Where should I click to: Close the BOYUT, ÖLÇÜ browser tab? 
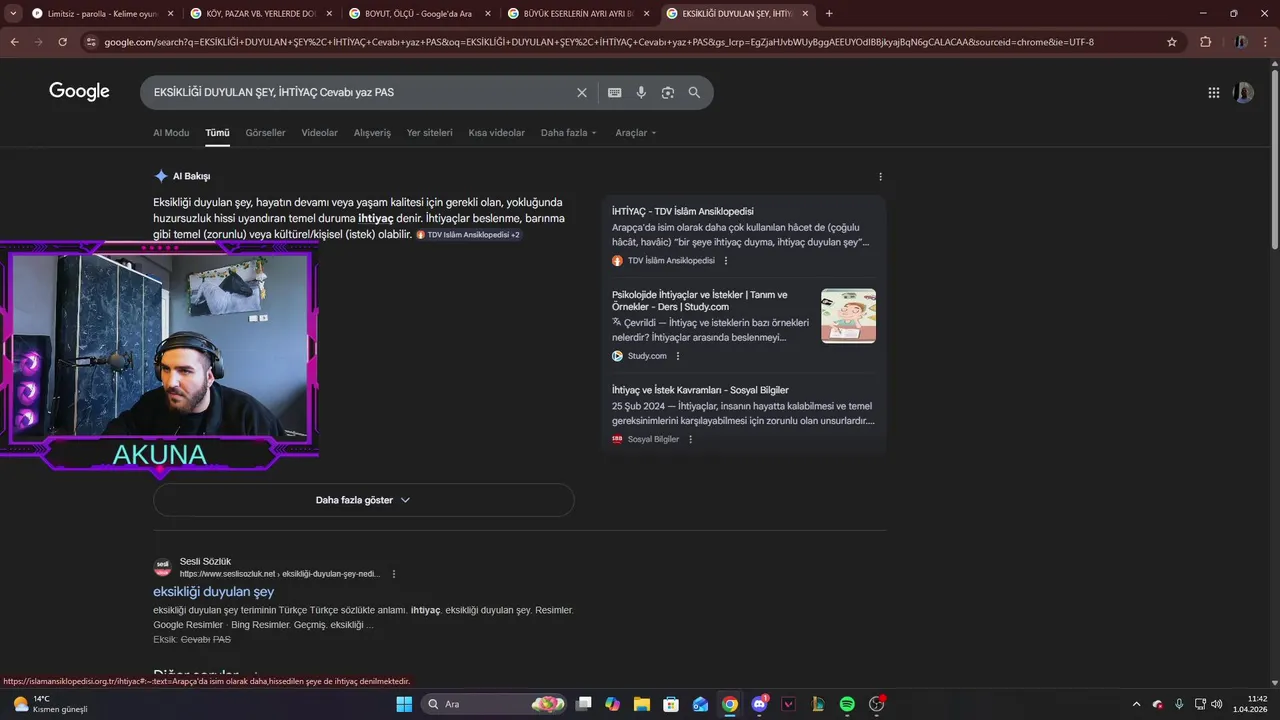487,14
